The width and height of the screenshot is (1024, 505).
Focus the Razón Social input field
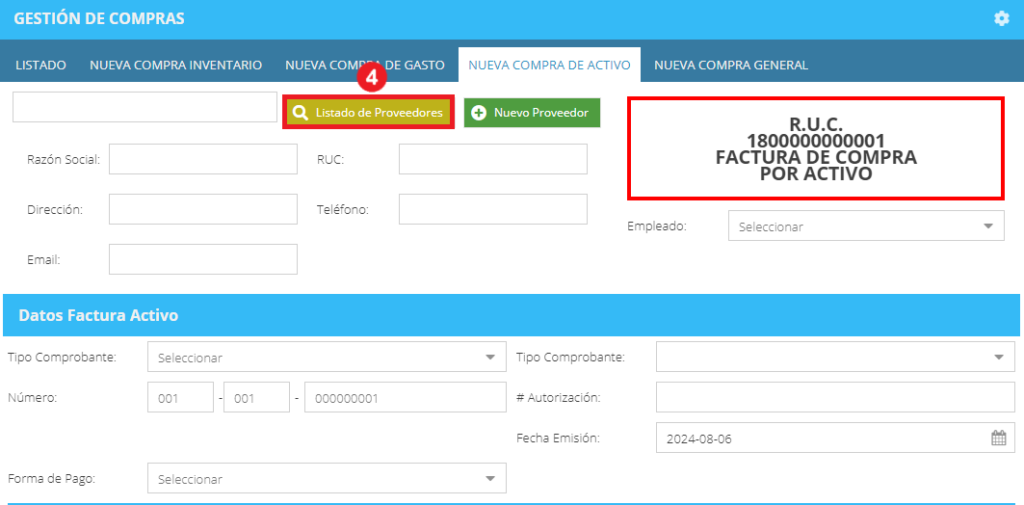pos(203,159)
